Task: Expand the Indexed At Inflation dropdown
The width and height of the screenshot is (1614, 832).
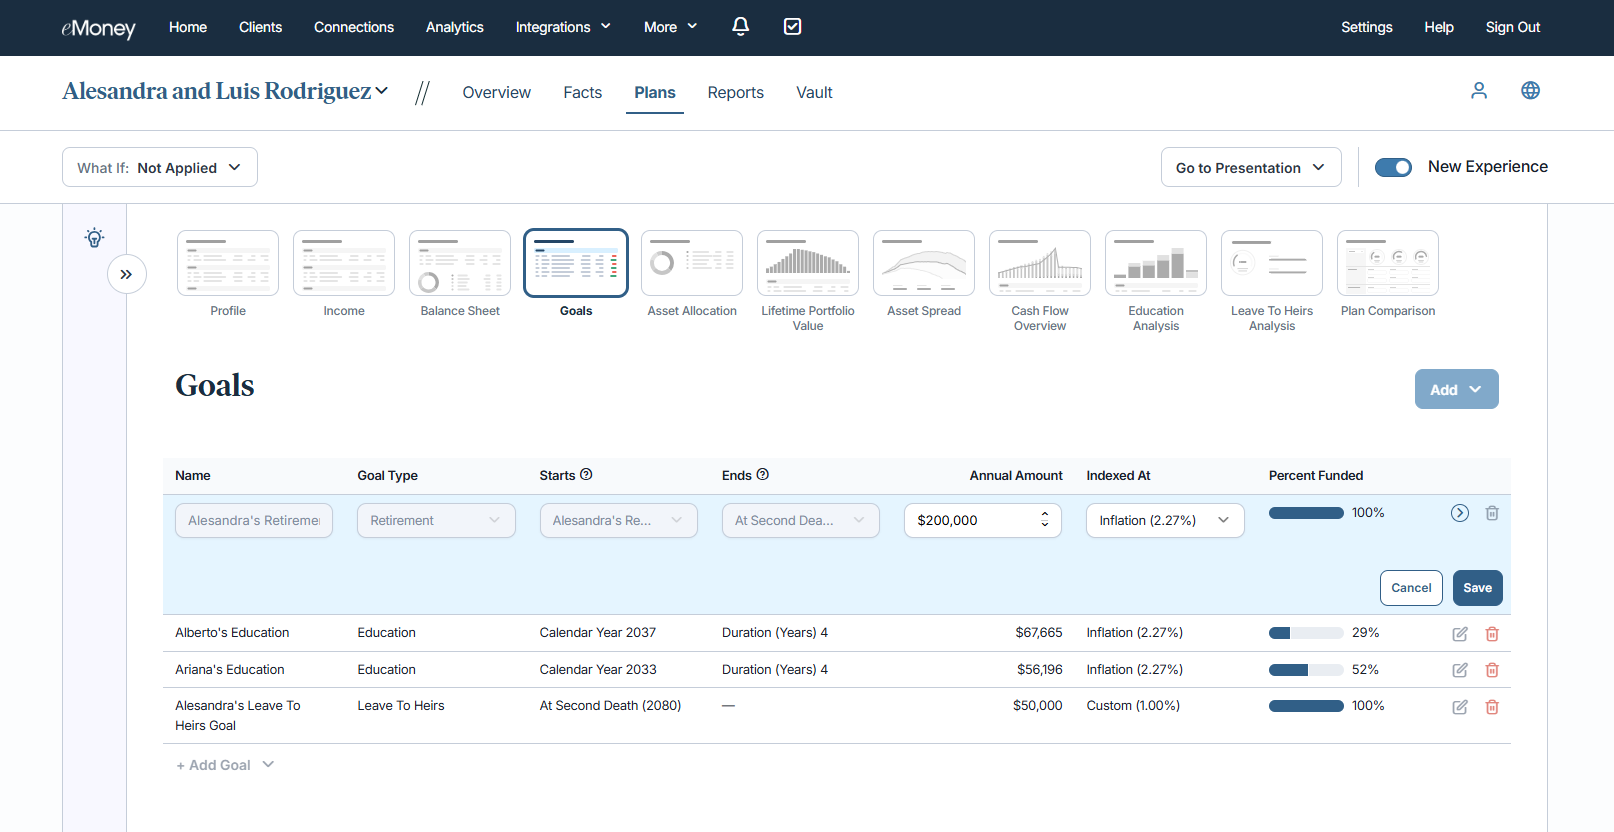Action: (1164, 521)
